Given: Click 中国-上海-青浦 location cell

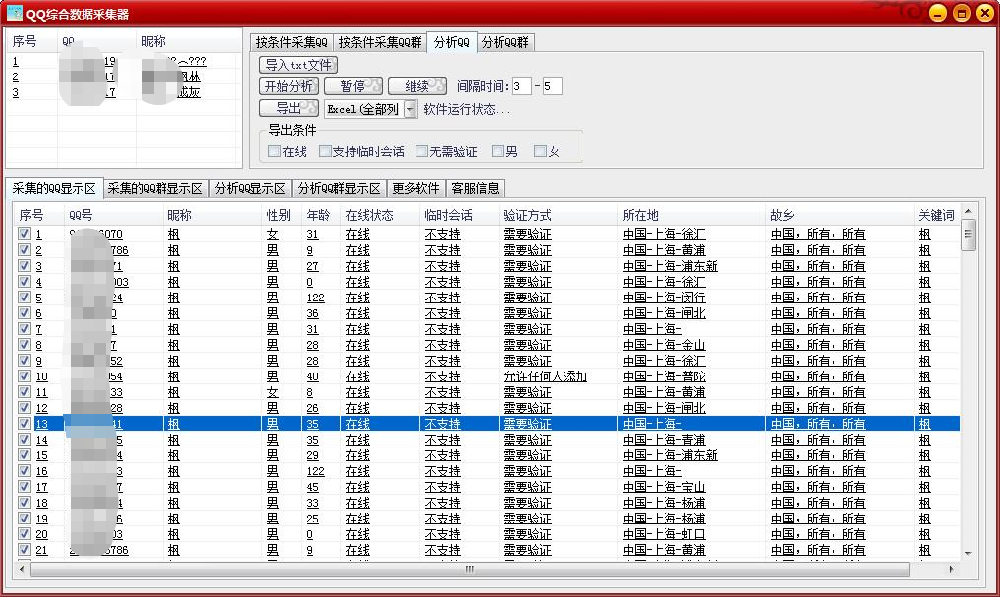Looking at the screenshot, I should (x=664, y=439).
